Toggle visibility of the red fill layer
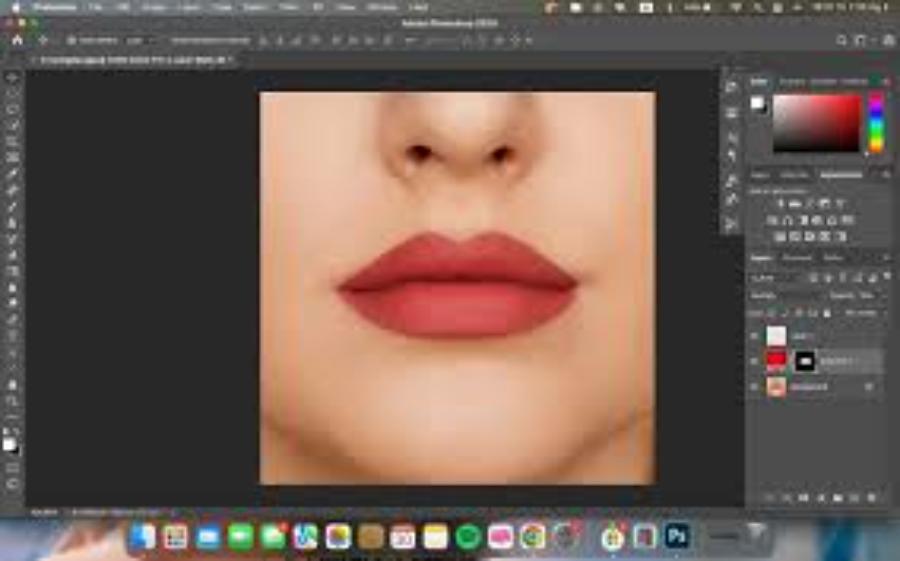Screen dimensions: 900x561 754,361
